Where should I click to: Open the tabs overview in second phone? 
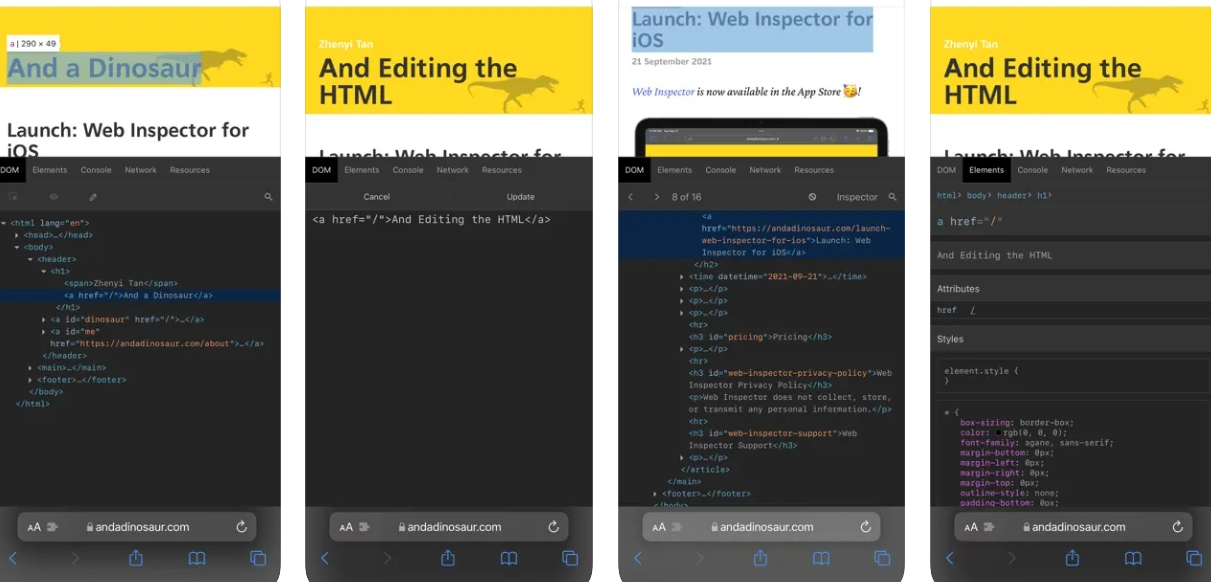570,558
